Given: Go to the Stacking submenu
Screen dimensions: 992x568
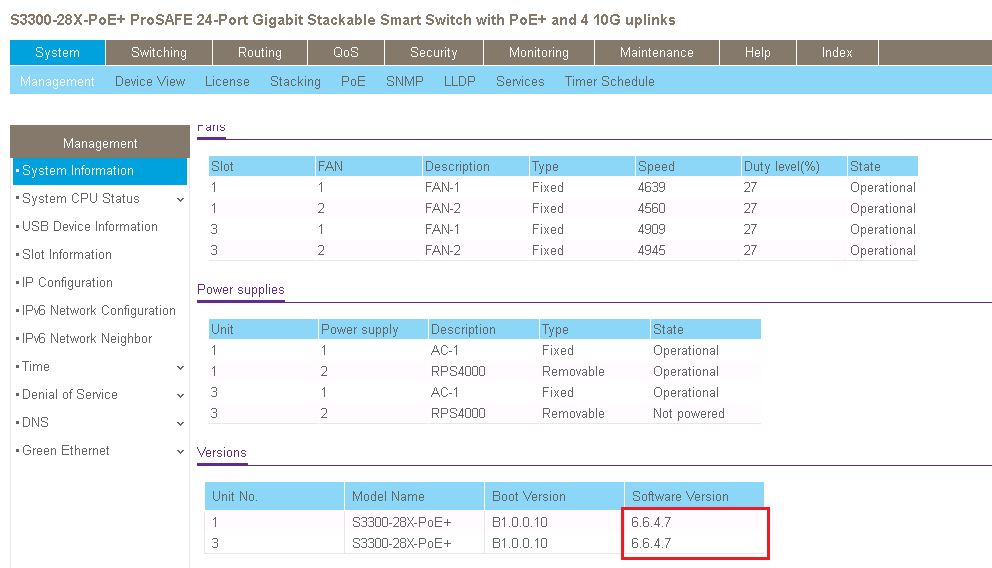Looking at the screenshot, I should 295,82.
